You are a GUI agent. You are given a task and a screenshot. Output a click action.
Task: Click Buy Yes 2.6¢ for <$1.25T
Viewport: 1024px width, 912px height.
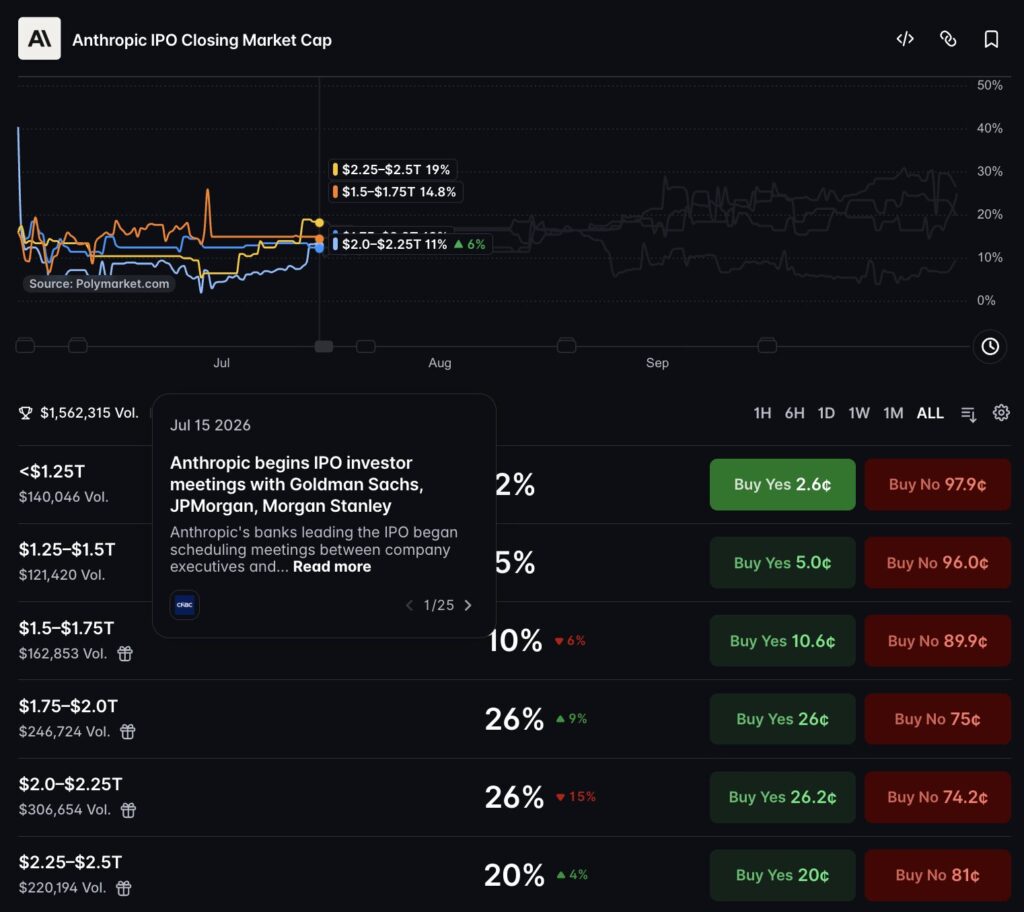(782, 484)
